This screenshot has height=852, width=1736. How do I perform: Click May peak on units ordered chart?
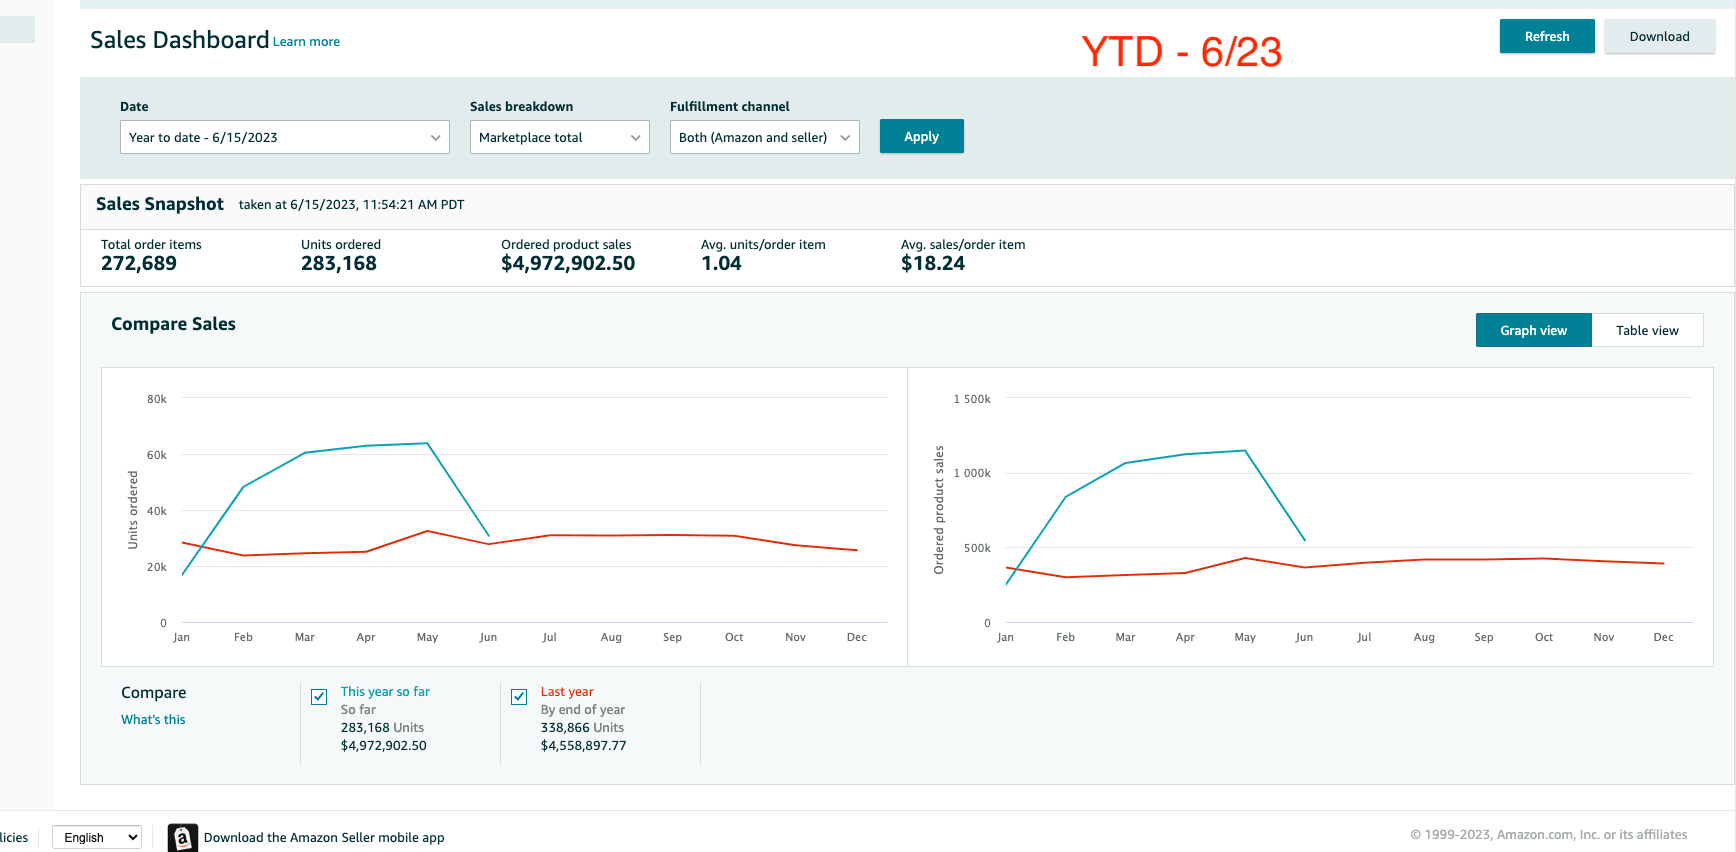(427, 443)
